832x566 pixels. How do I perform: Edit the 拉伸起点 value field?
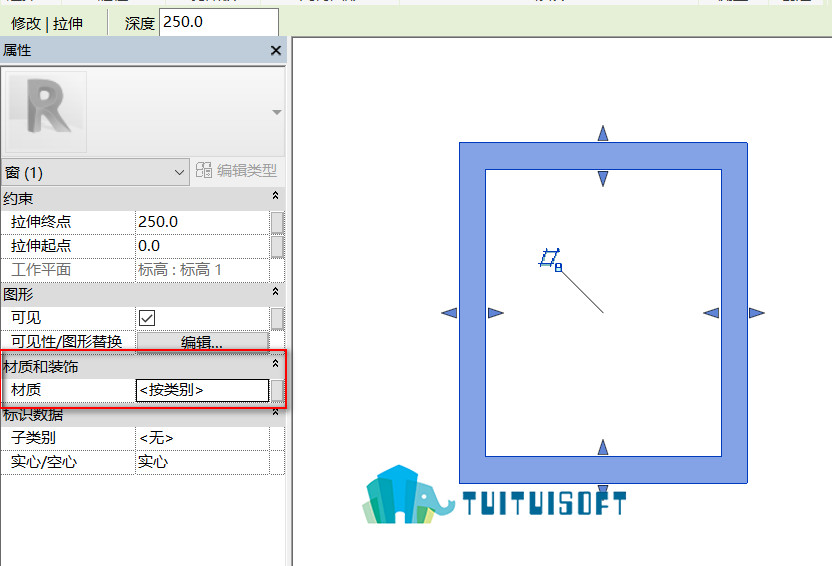pyautogui.click(x=202, y=246)
